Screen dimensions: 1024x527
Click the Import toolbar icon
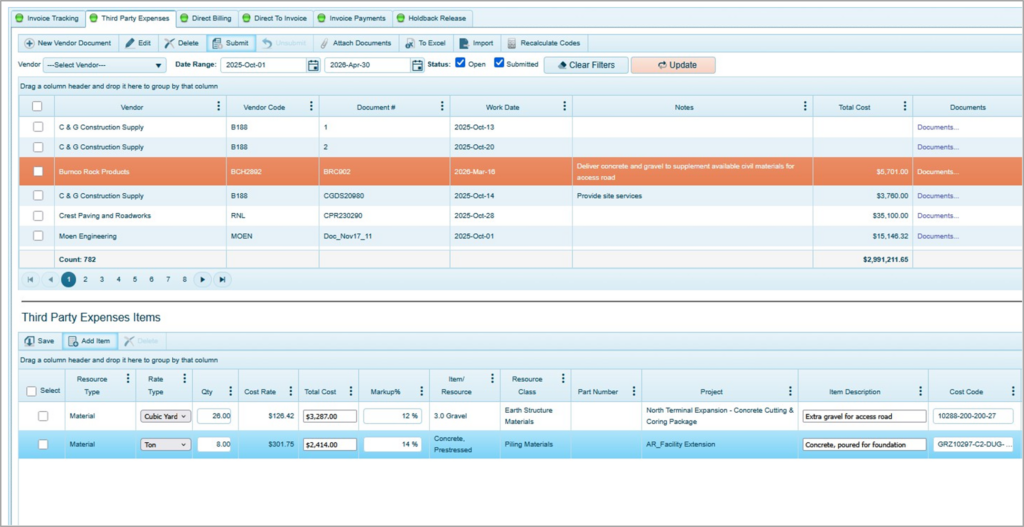[463, 43]
